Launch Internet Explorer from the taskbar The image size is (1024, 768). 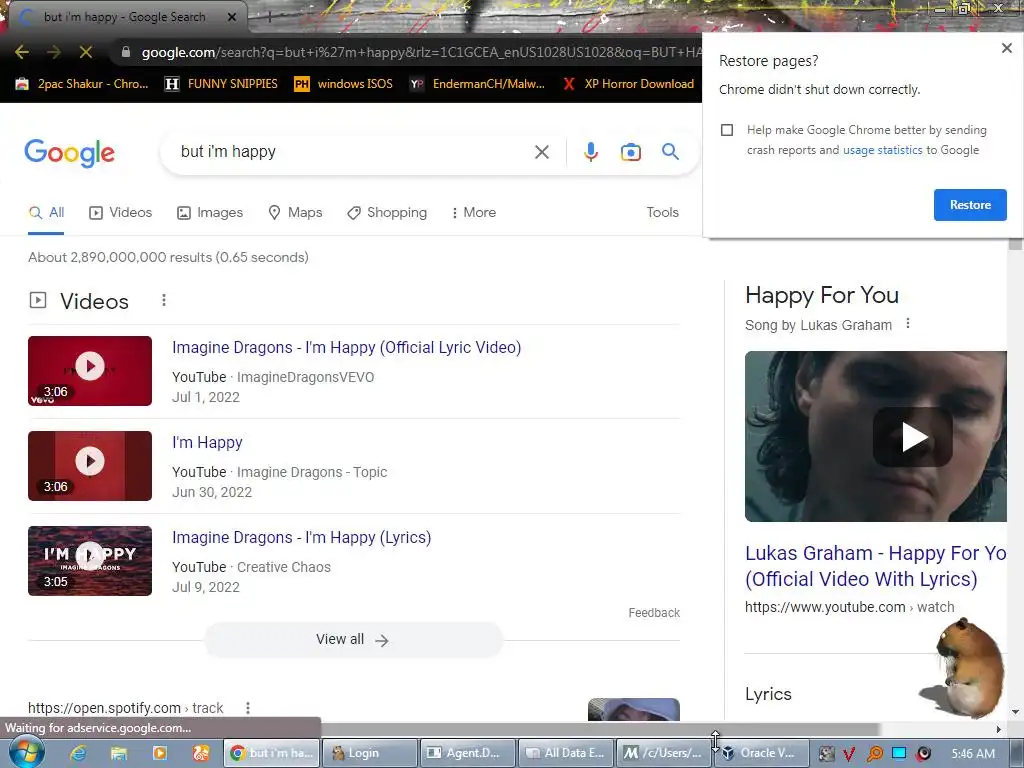click(x=78, y=753)
